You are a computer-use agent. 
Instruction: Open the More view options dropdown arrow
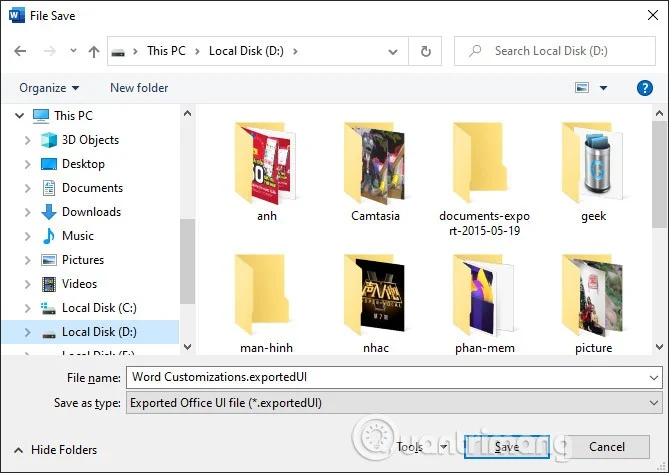(x=603, y=88)
